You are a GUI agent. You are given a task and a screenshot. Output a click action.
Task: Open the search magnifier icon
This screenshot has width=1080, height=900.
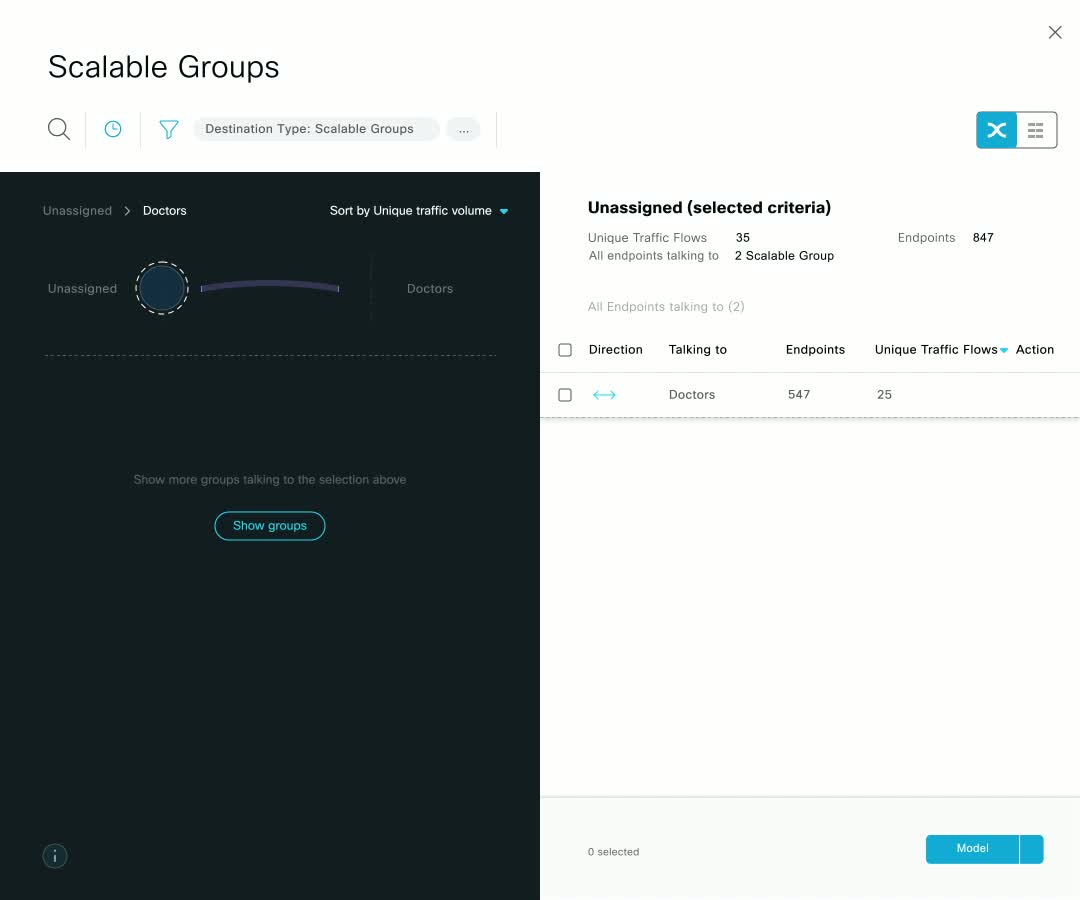pyautogui.click(x=59, y=129)
